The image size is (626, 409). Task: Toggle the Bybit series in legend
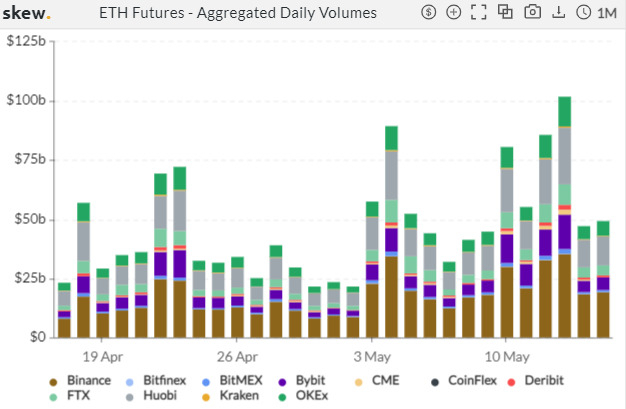tap(302, 381)
